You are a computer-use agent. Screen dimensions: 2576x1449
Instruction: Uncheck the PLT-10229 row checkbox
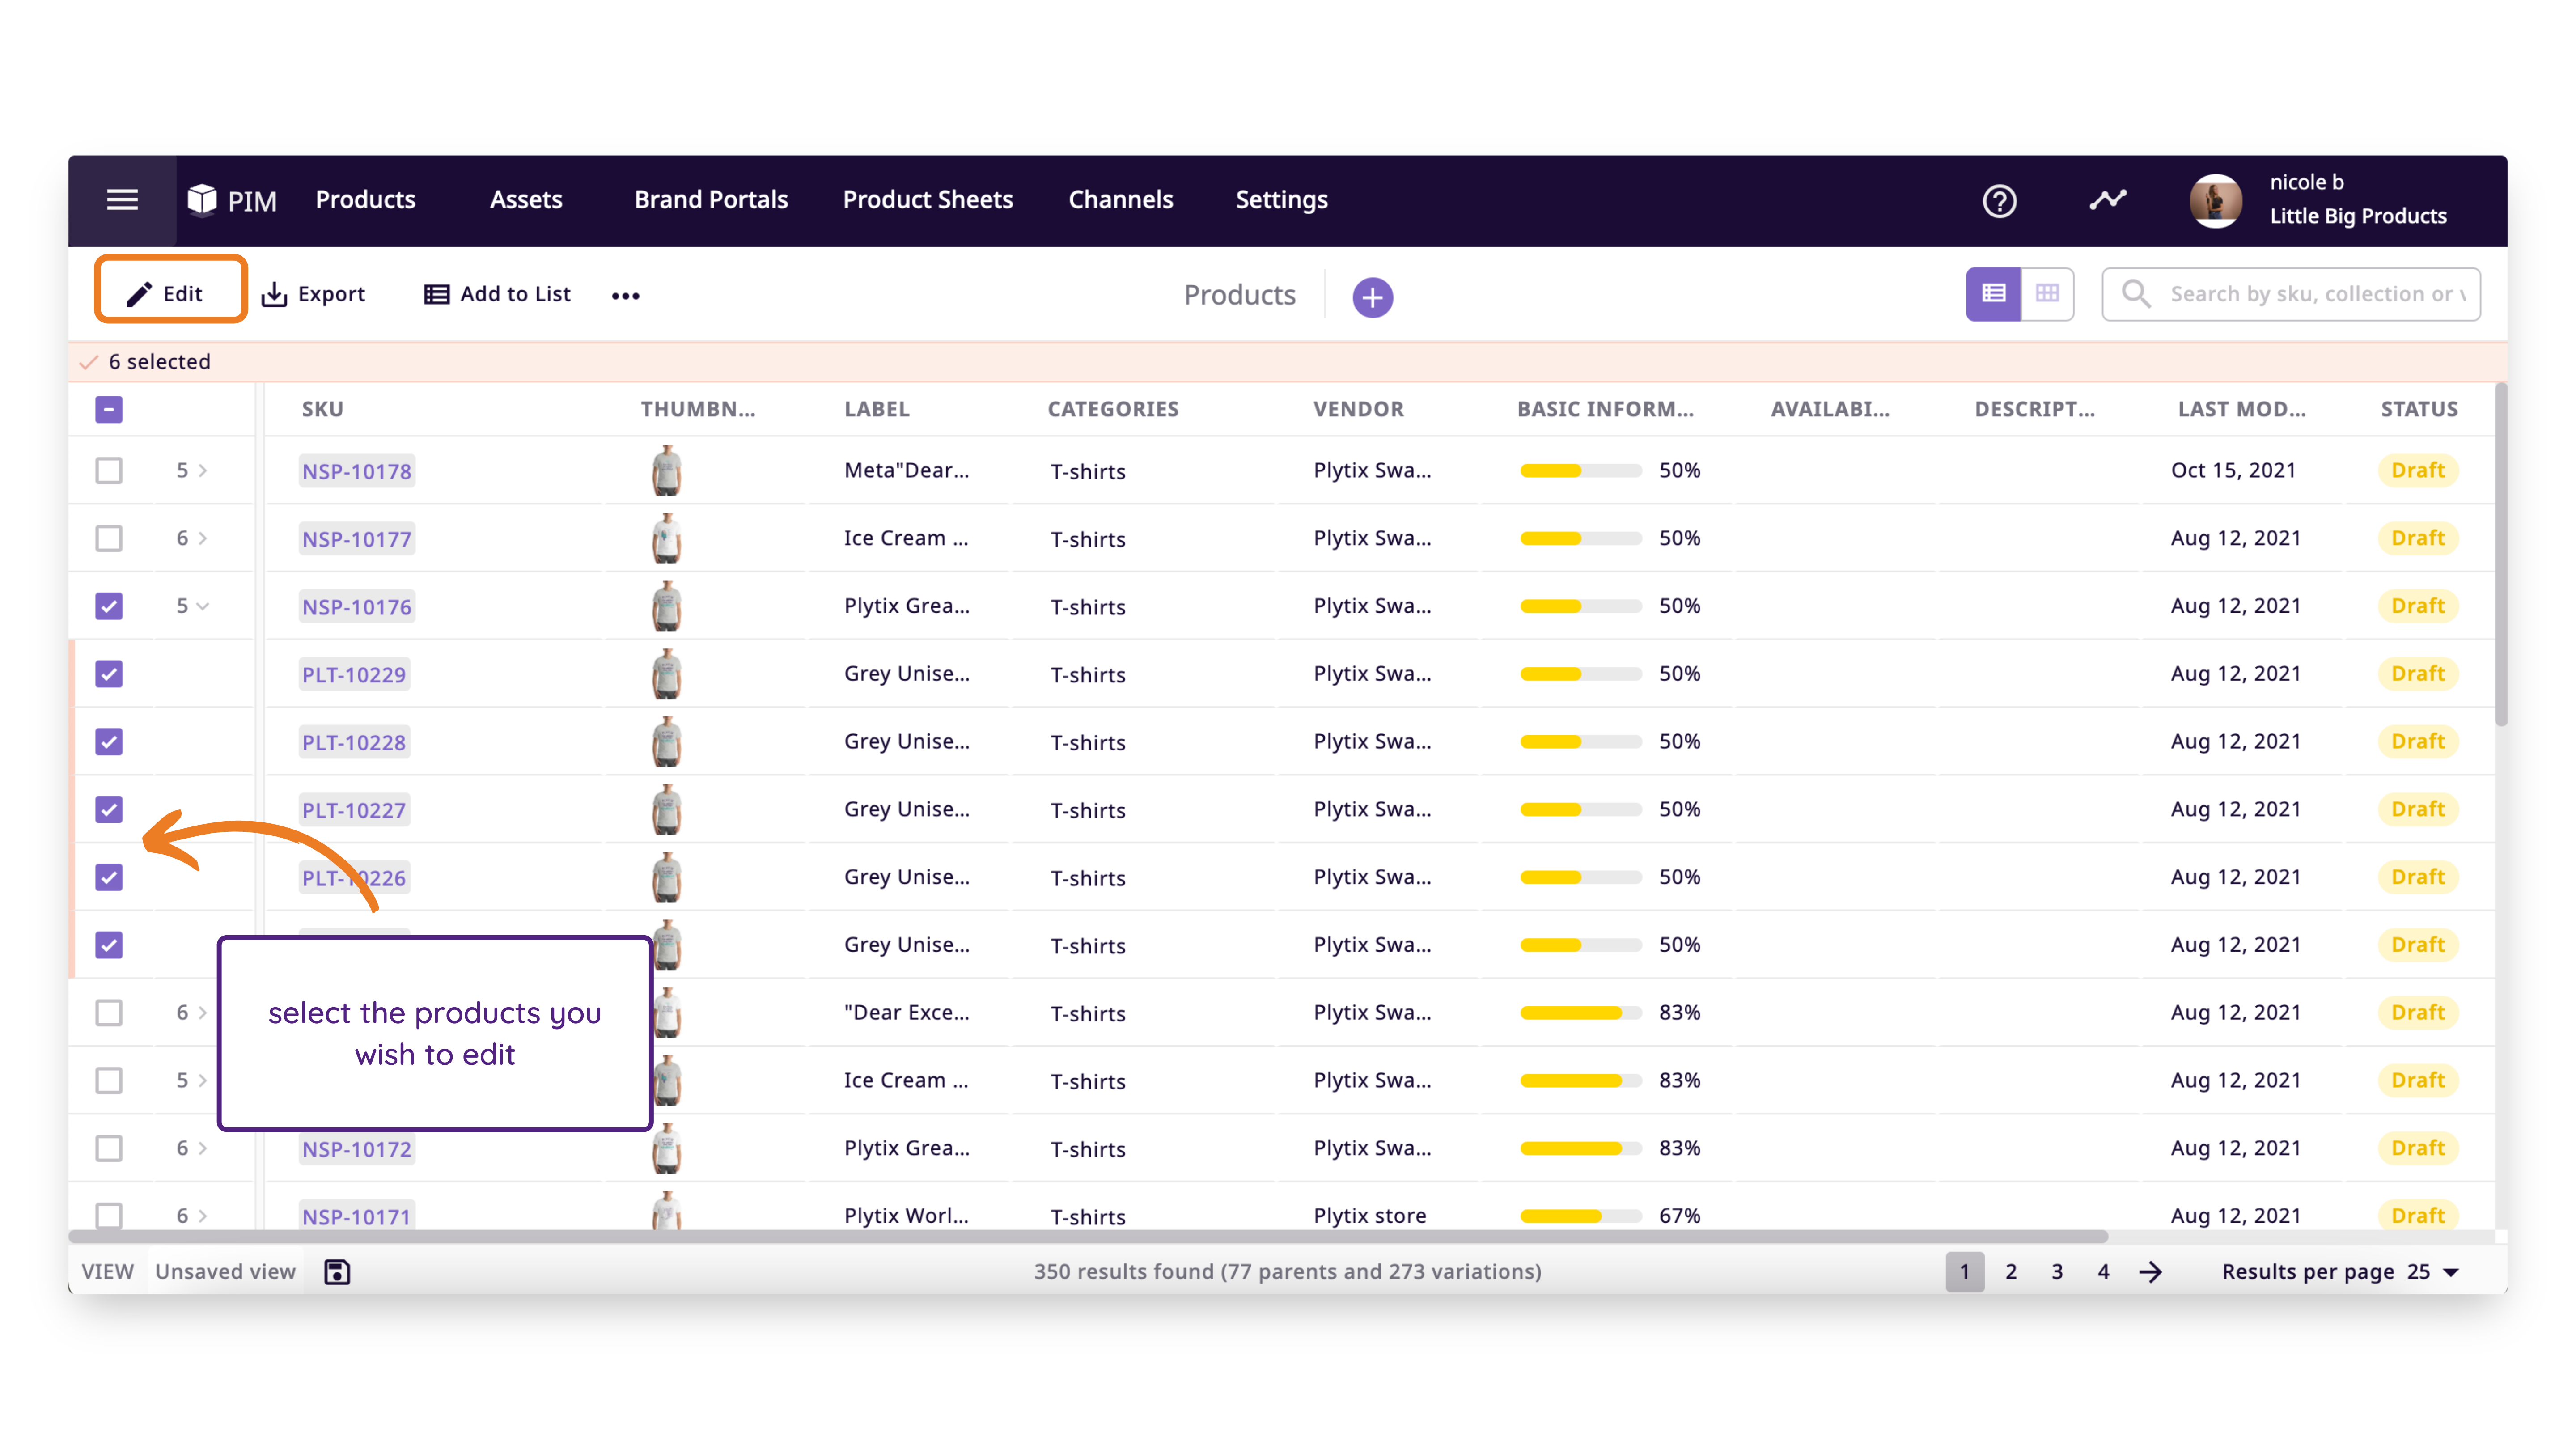click(x=109, y=674)
